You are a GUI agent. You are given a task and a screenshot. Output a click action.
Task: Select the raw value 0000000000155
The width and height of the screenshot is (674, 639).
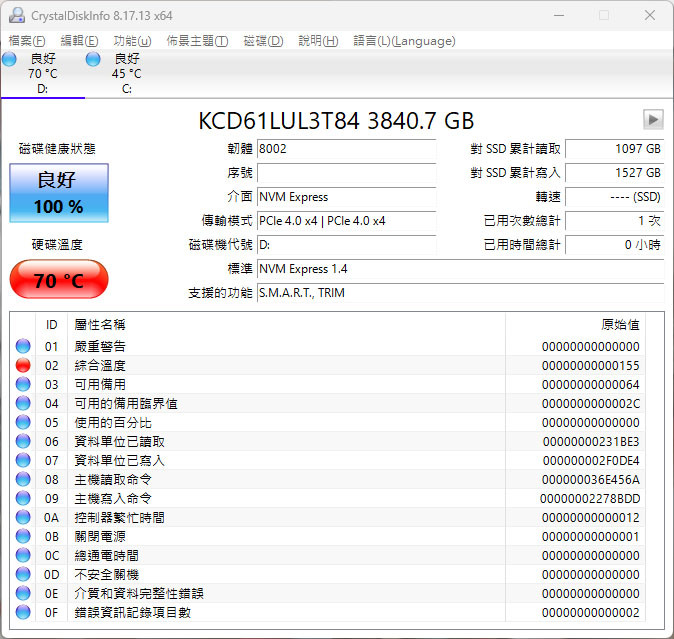591,366
